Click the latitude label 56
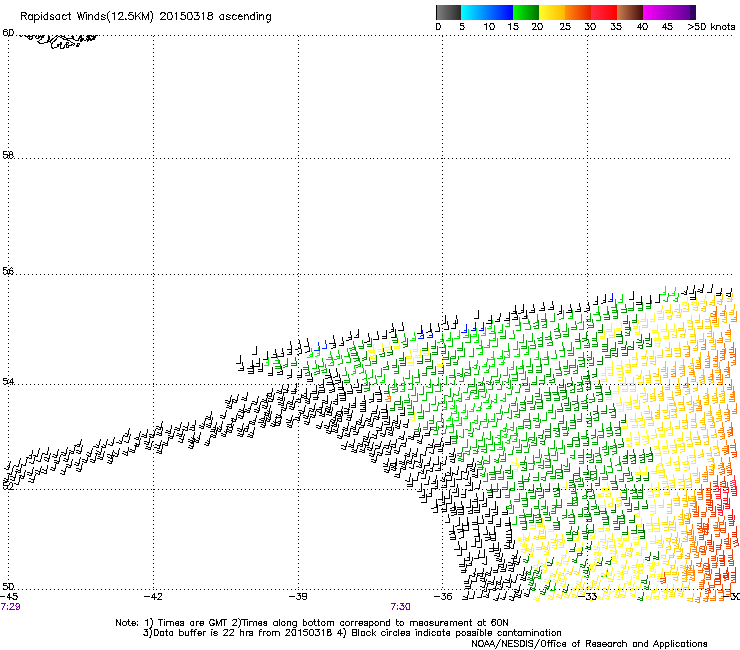Screen dimensions: 740x650 [8, 271]
